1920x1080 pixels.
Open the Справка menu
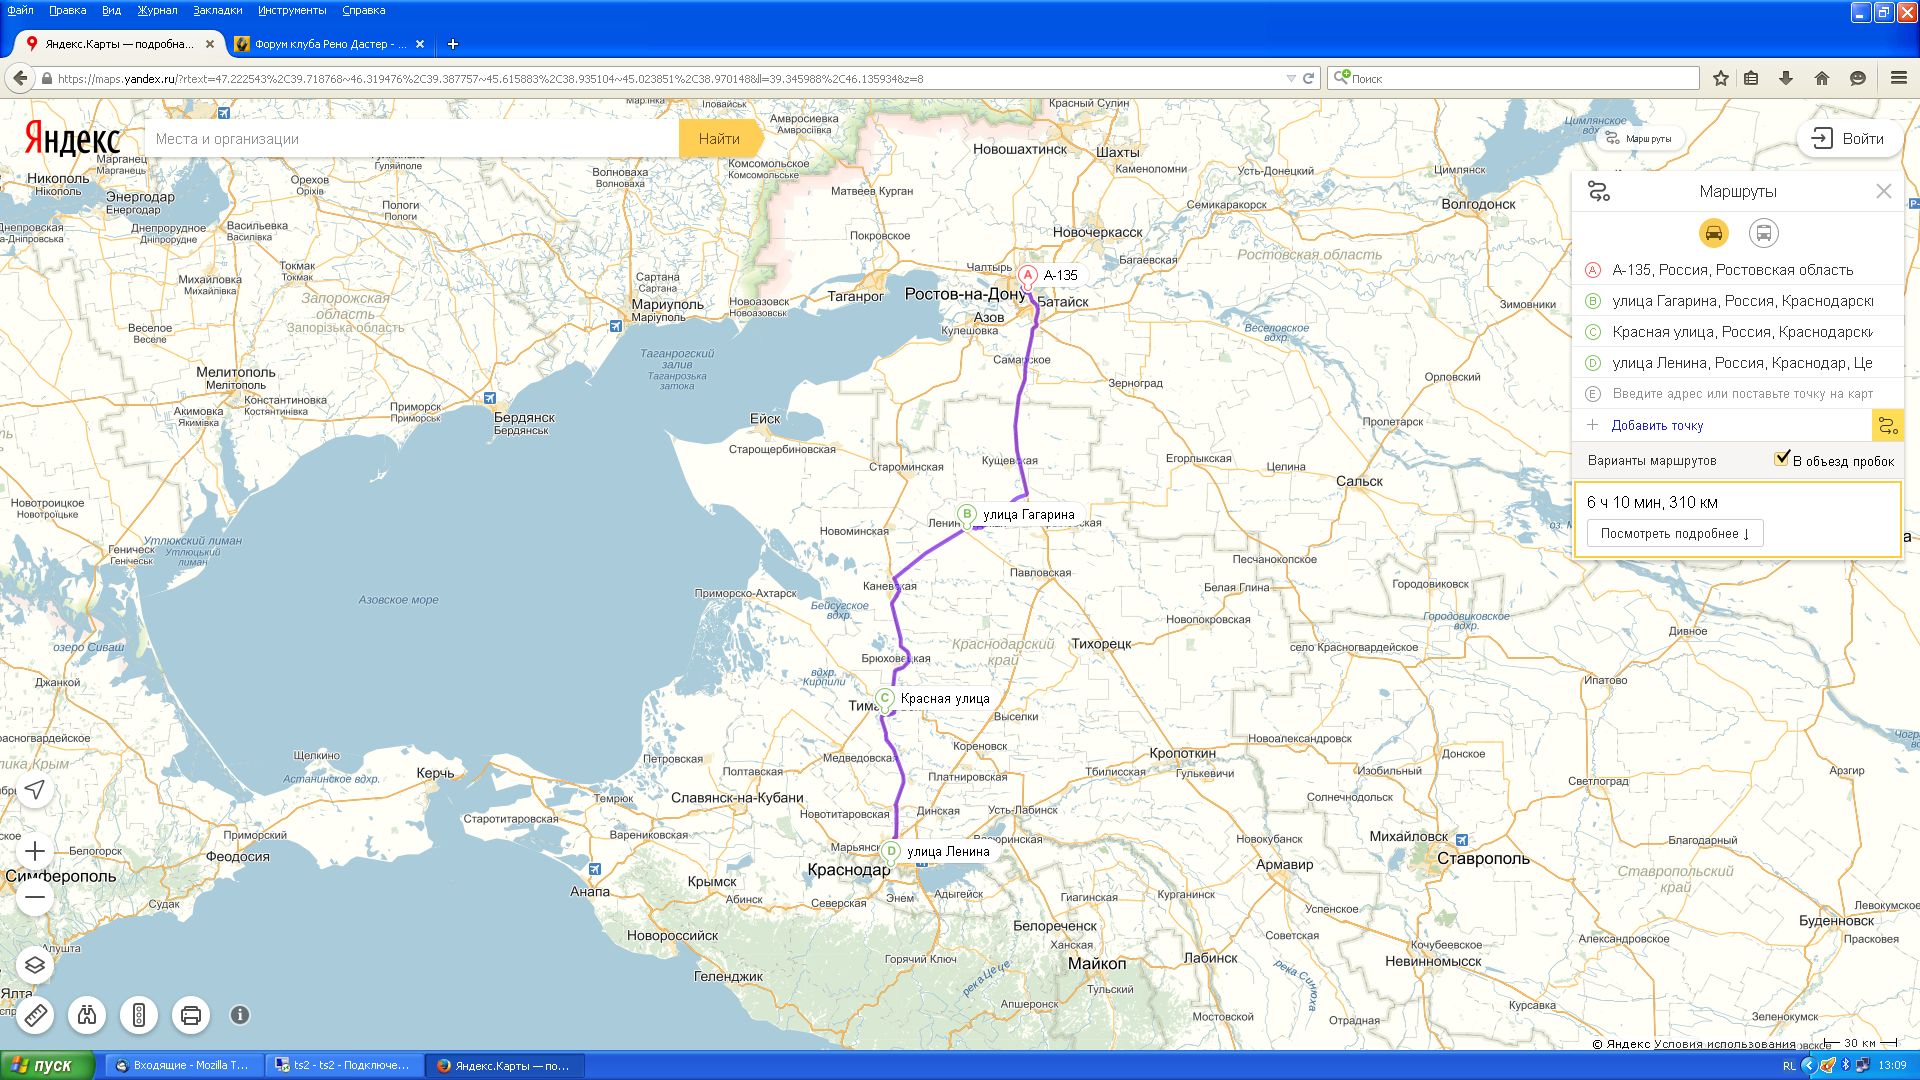click(363, 10)
